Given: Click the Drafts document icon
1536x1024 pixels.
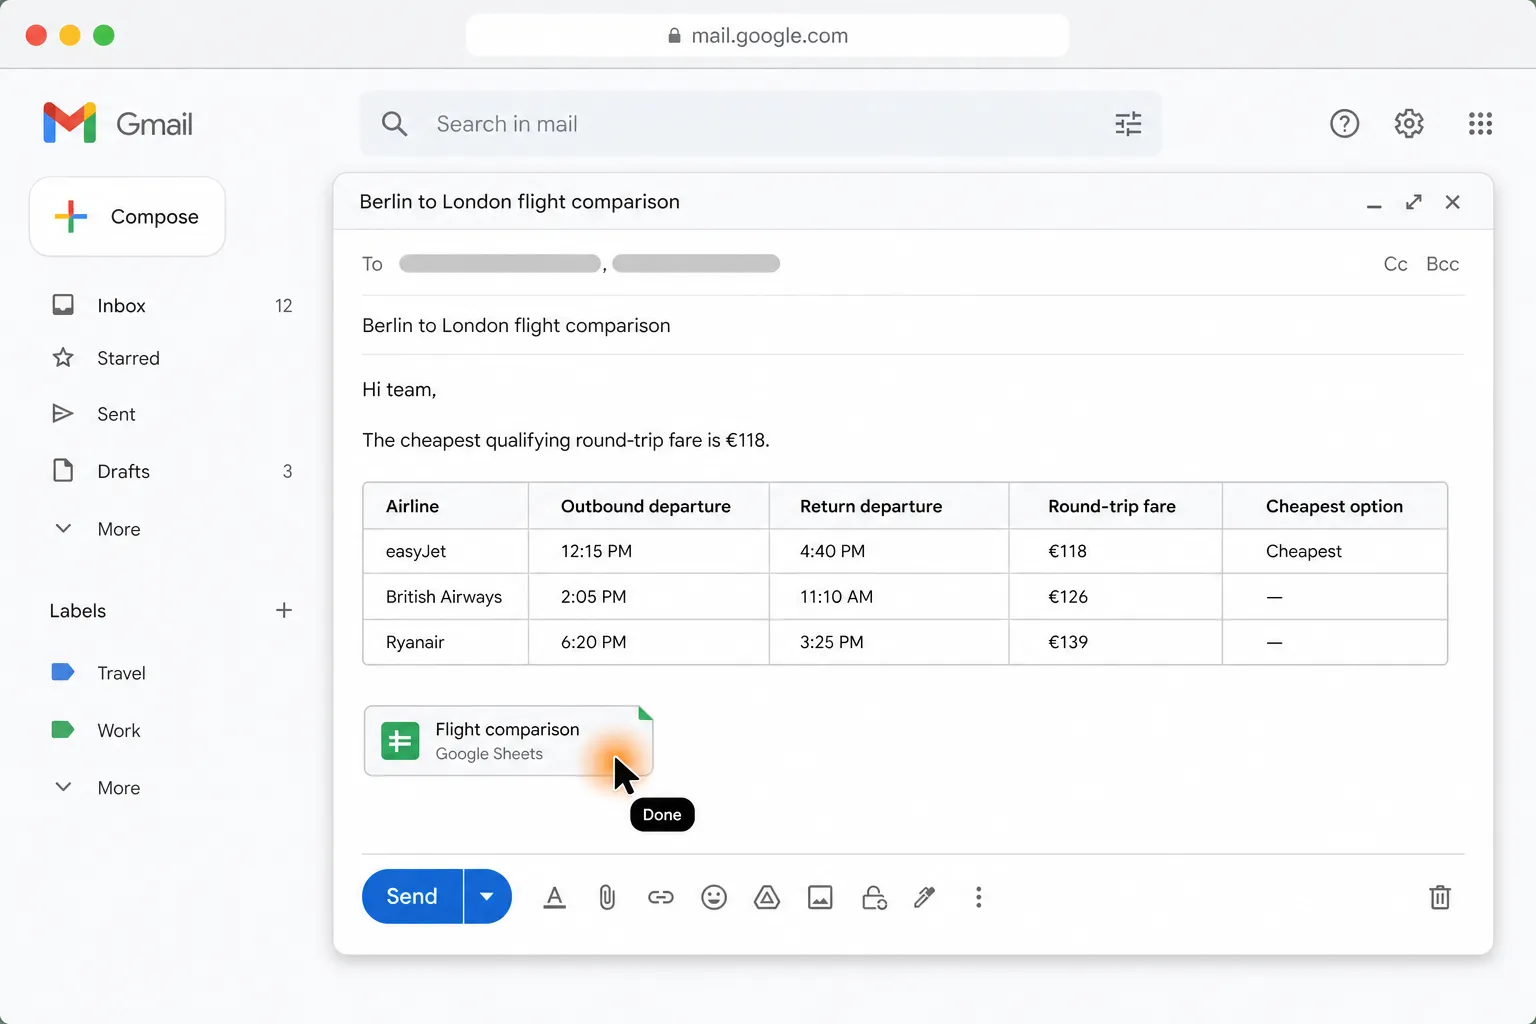Looking at the screenshot, I should click(63, 470).
